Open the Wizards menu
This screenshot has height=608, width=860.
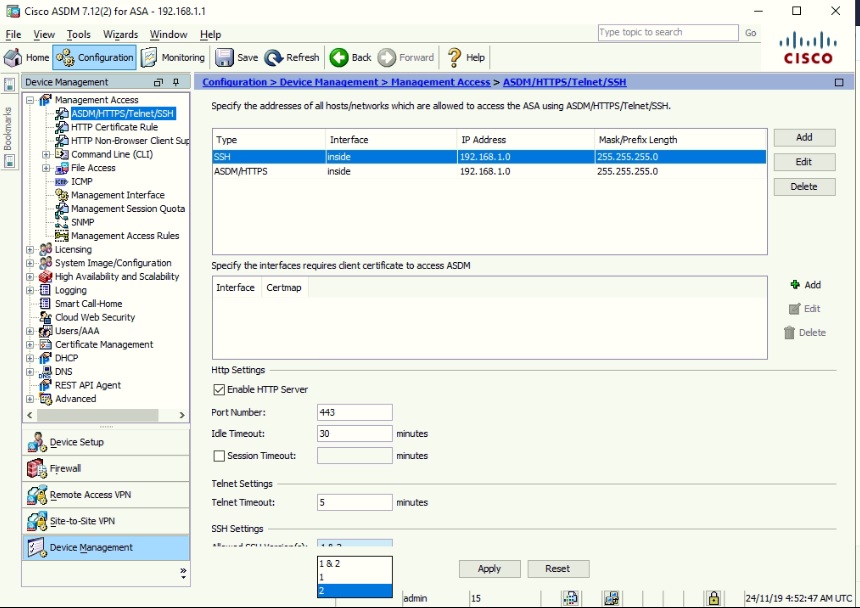[x=120, y=35]
